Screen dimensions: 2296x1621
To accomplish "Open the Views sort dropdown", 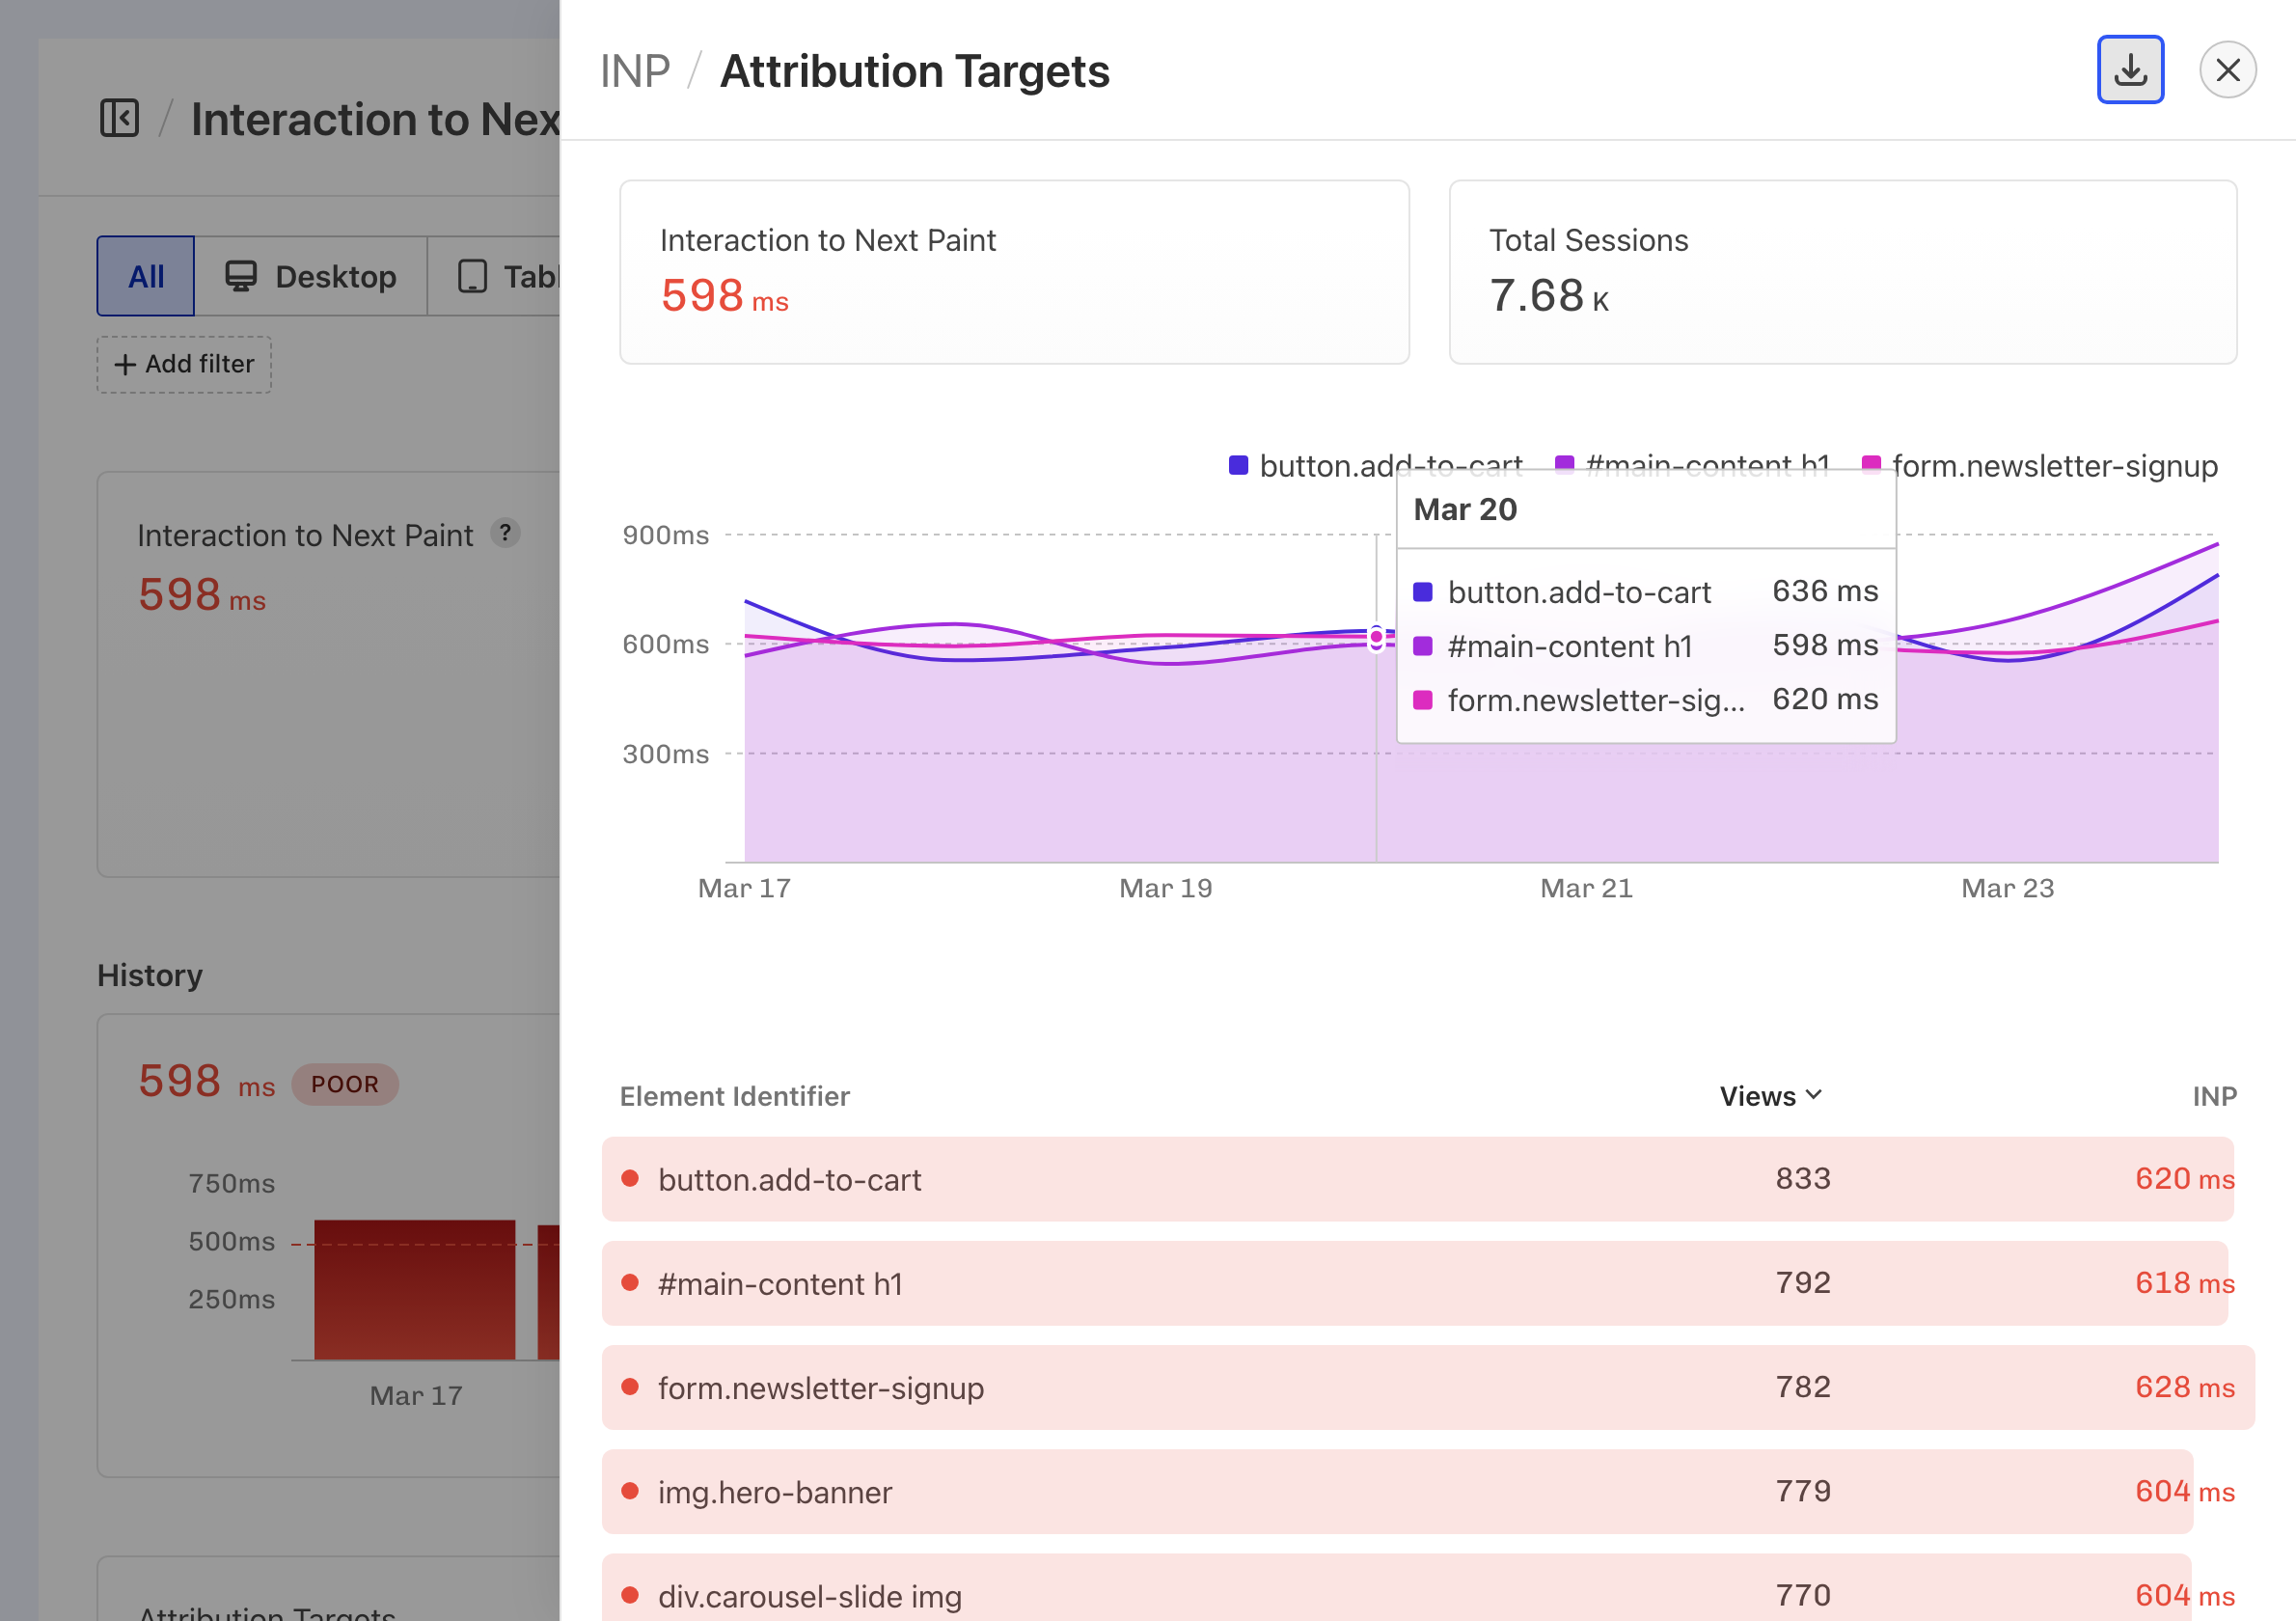I will click(1770, 1095).
